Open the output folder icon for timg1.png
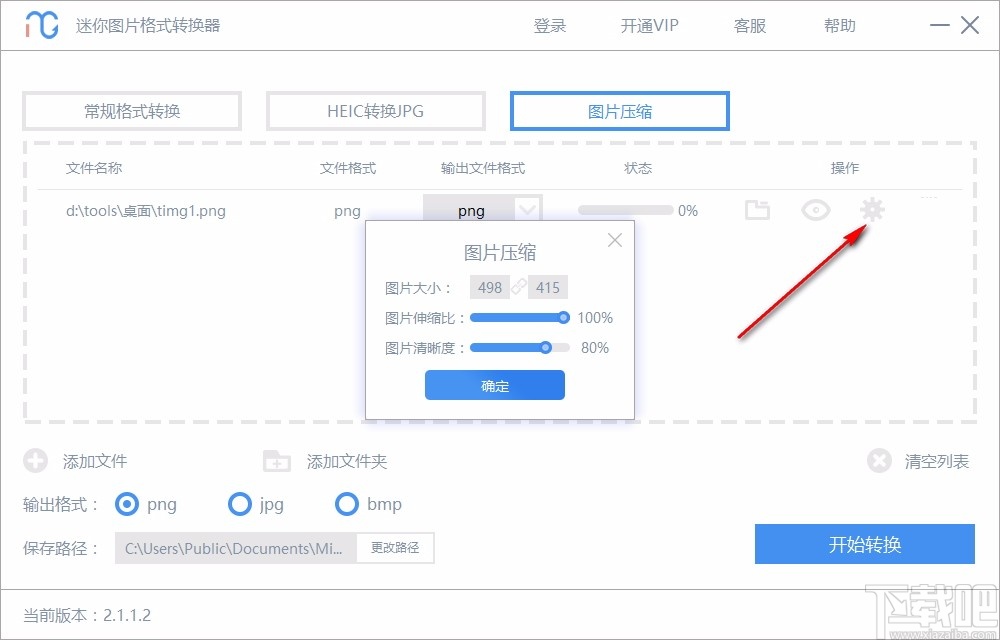1000x640 pixels. [757, 210]
